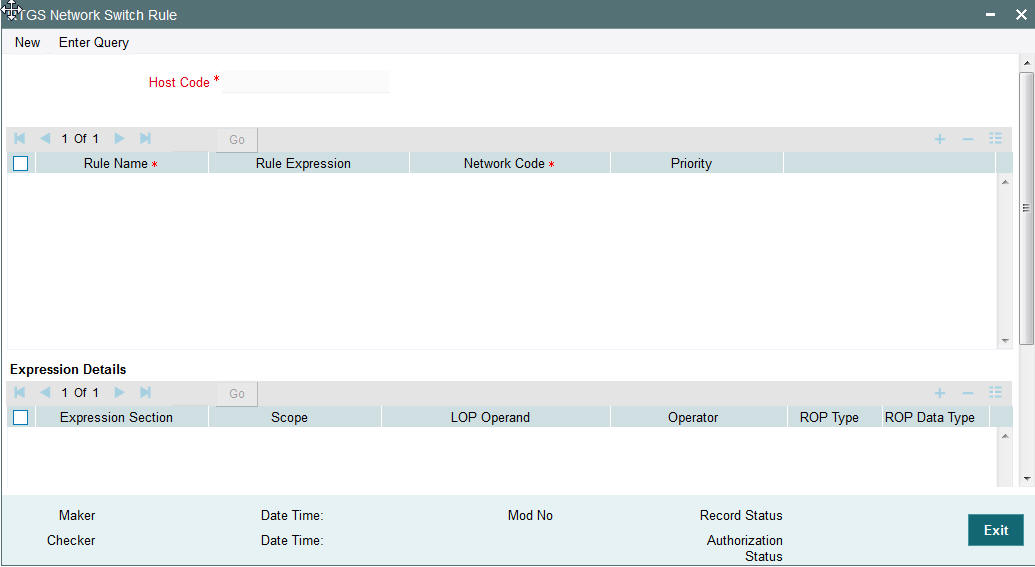
Task: Click the Expression Details heading
Action: pos(68,369)
